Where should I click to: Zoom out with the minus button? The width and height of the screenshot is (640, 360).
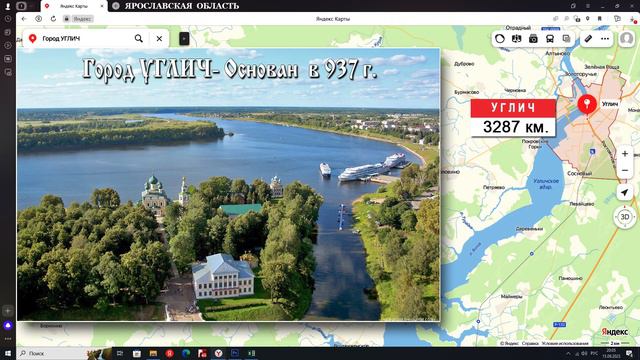coord(625,170)
